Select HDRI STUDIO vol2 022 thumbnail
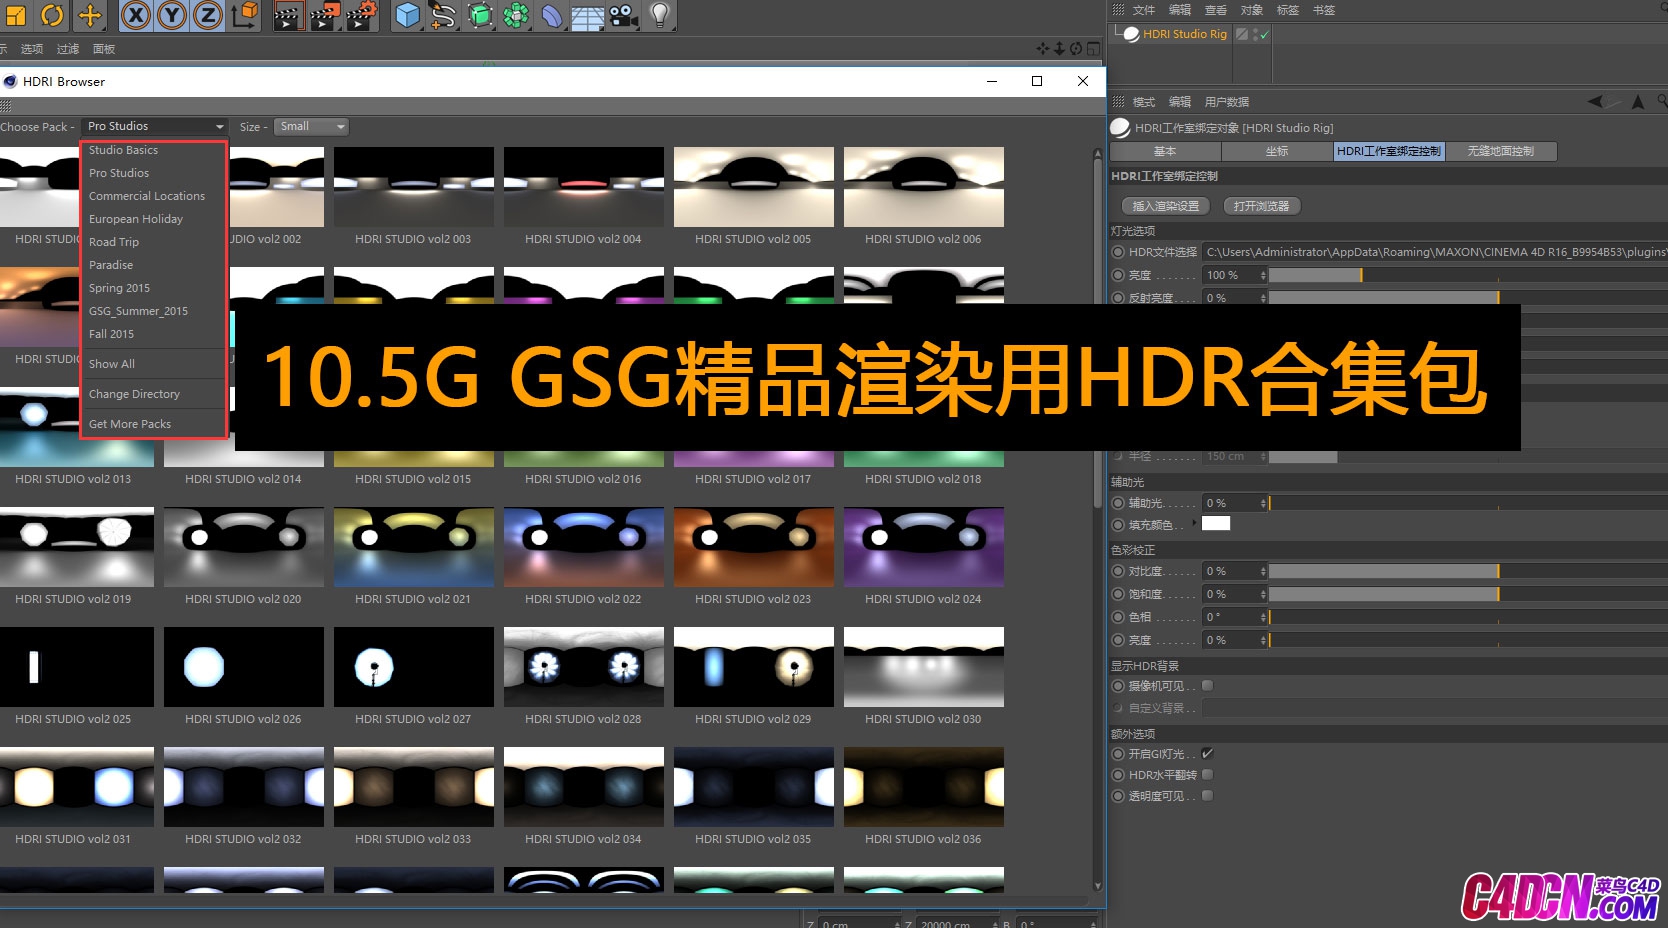Image resolution: width=1668 pixels, height=928 pixels. [x=584, y=547]
